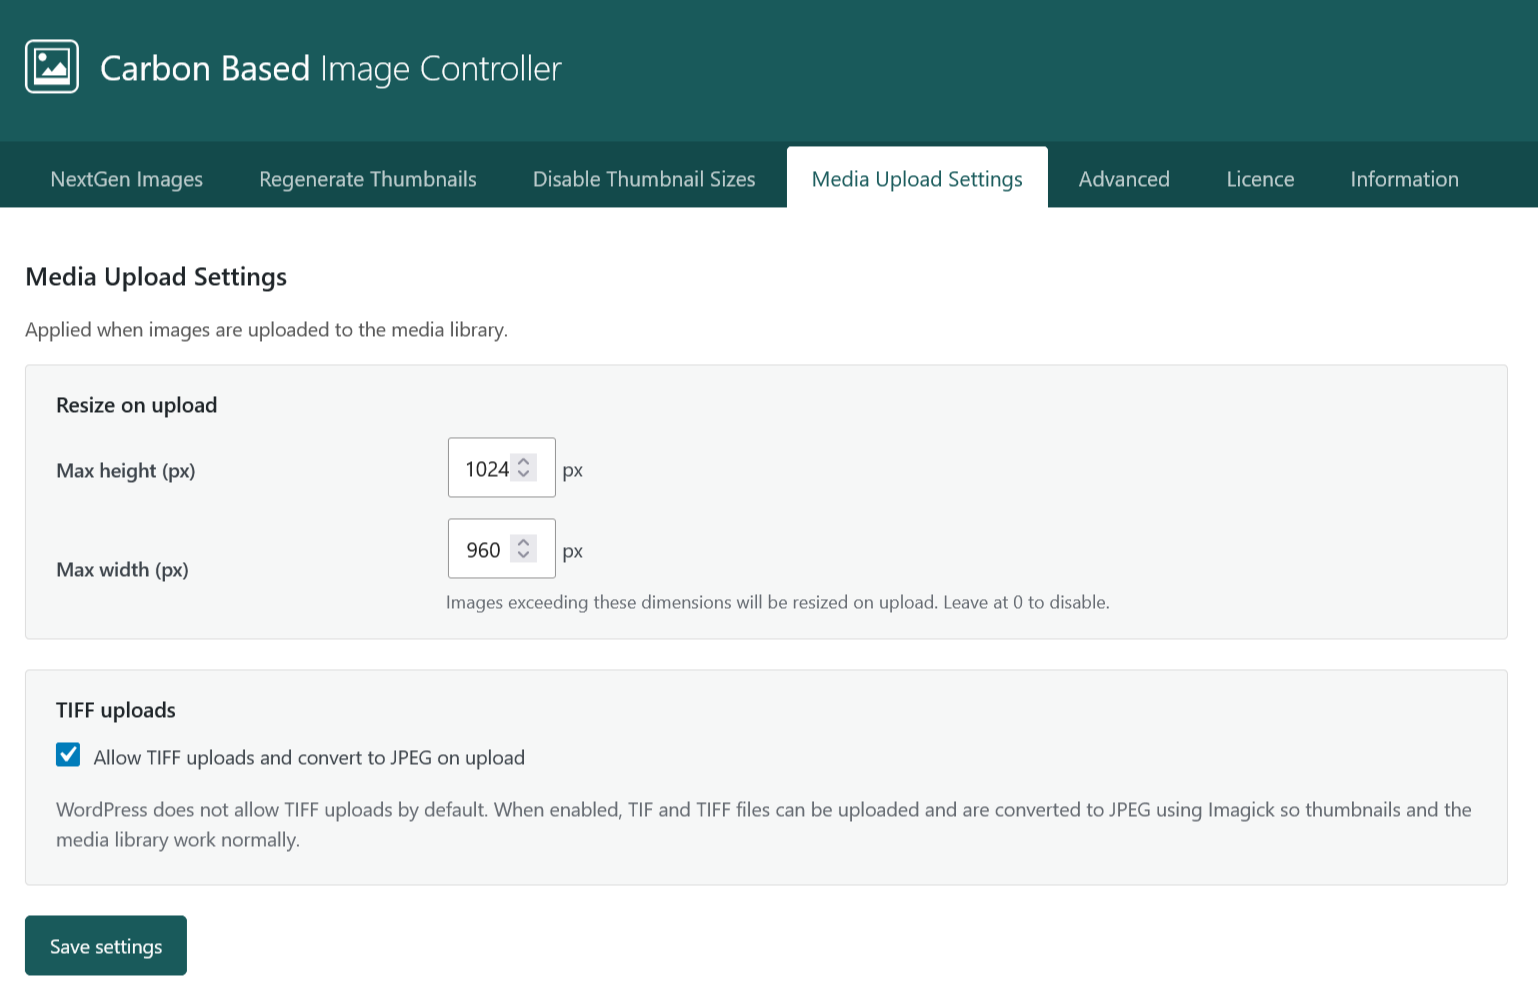Viewport: 1538px width, 1000px height.
Task: Select the Media Upload Settings tab
Action: click(917, 179)
